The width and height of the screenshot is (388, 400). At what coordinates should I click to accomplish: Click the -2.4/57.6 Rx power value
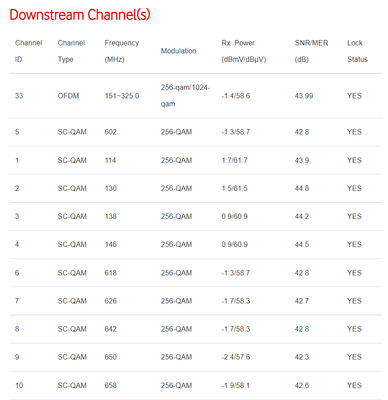tap(236, 357)
